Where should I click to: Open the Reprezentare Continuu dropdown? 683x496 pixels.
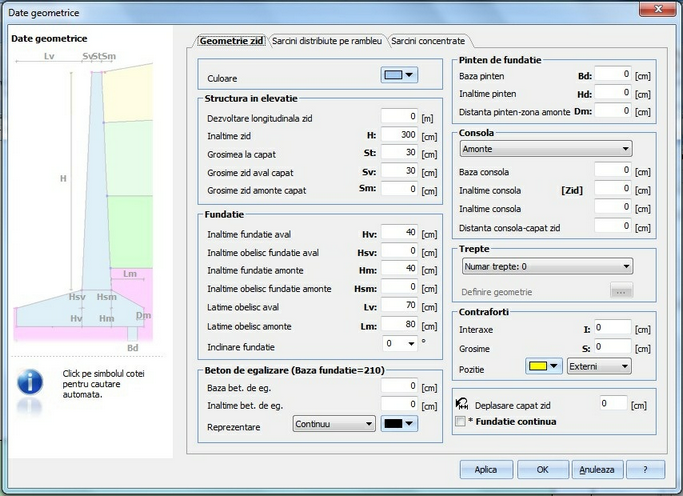(x=334, y=424)
